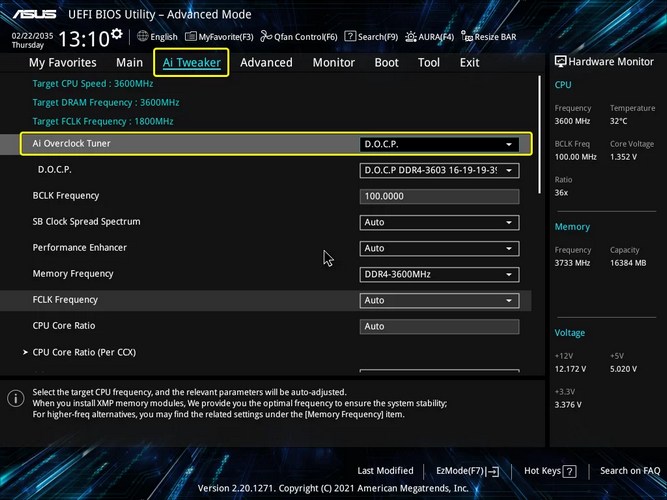This screenshot has width=667, height=500.
Task: Go to the Exit tab
Action: pos(469,63)
